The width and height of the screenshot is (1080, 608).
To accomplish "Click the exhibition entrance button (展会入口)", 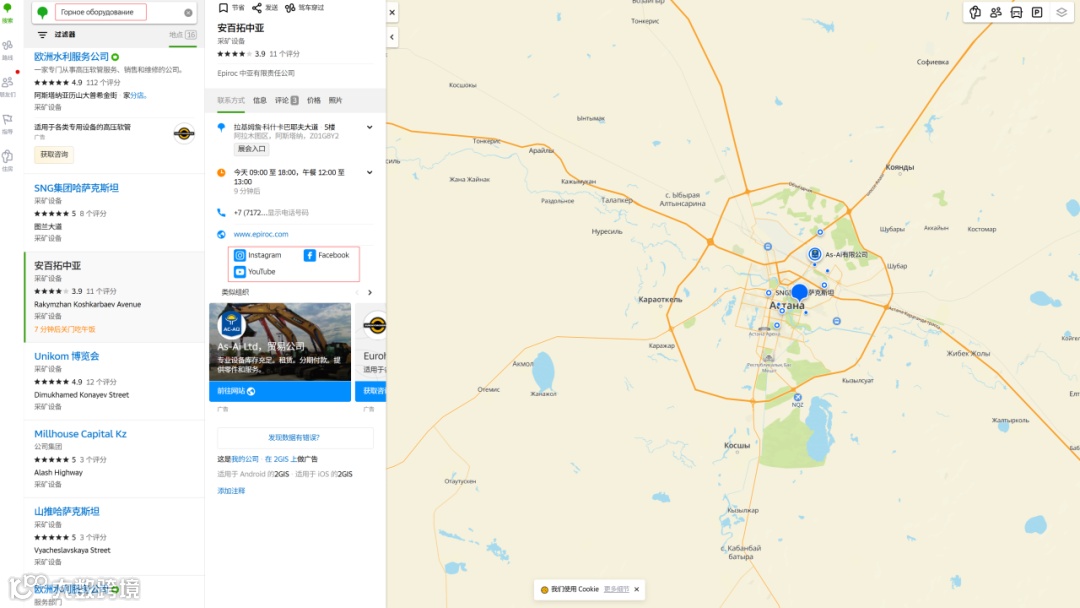I will pyautogui.click(x=251, y=149).
